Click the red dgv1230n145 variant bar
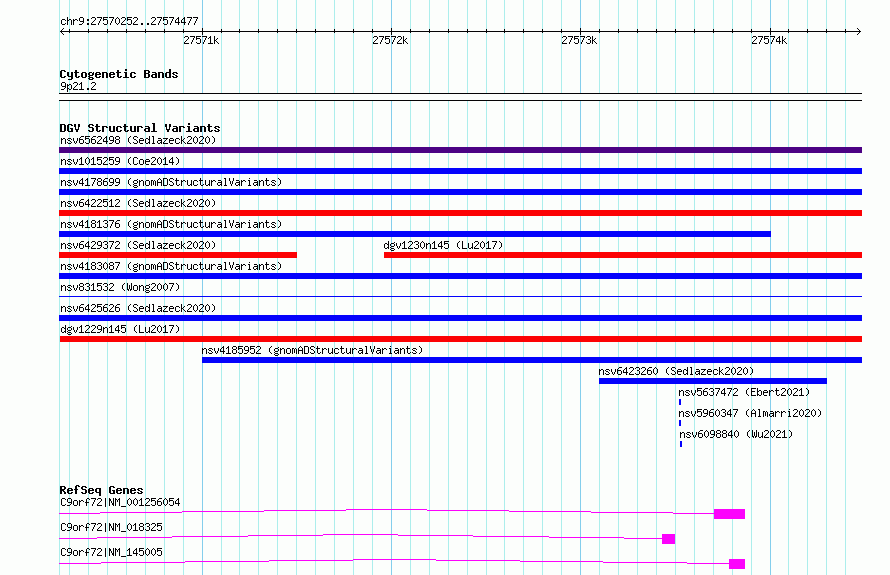 (x=623, y=255)
